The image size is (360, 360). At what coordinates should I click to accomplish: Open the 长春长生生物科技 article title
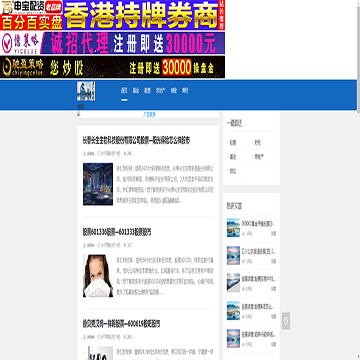[x=136, y=141]
